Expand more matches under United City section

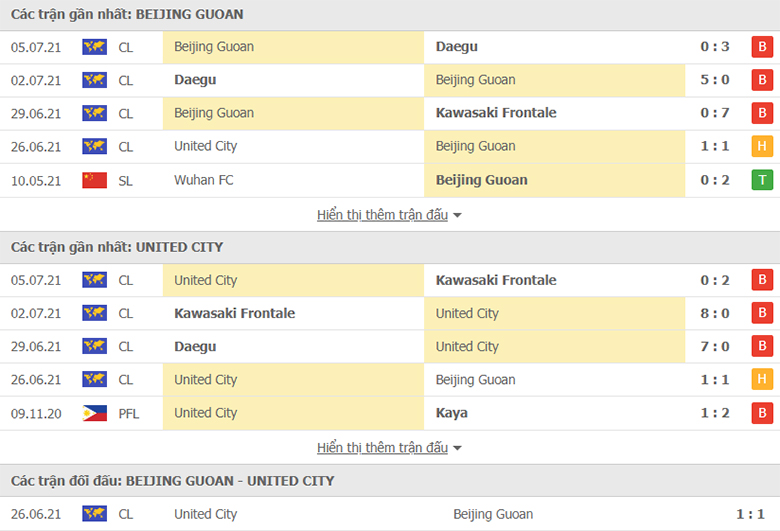pos(383,448)
